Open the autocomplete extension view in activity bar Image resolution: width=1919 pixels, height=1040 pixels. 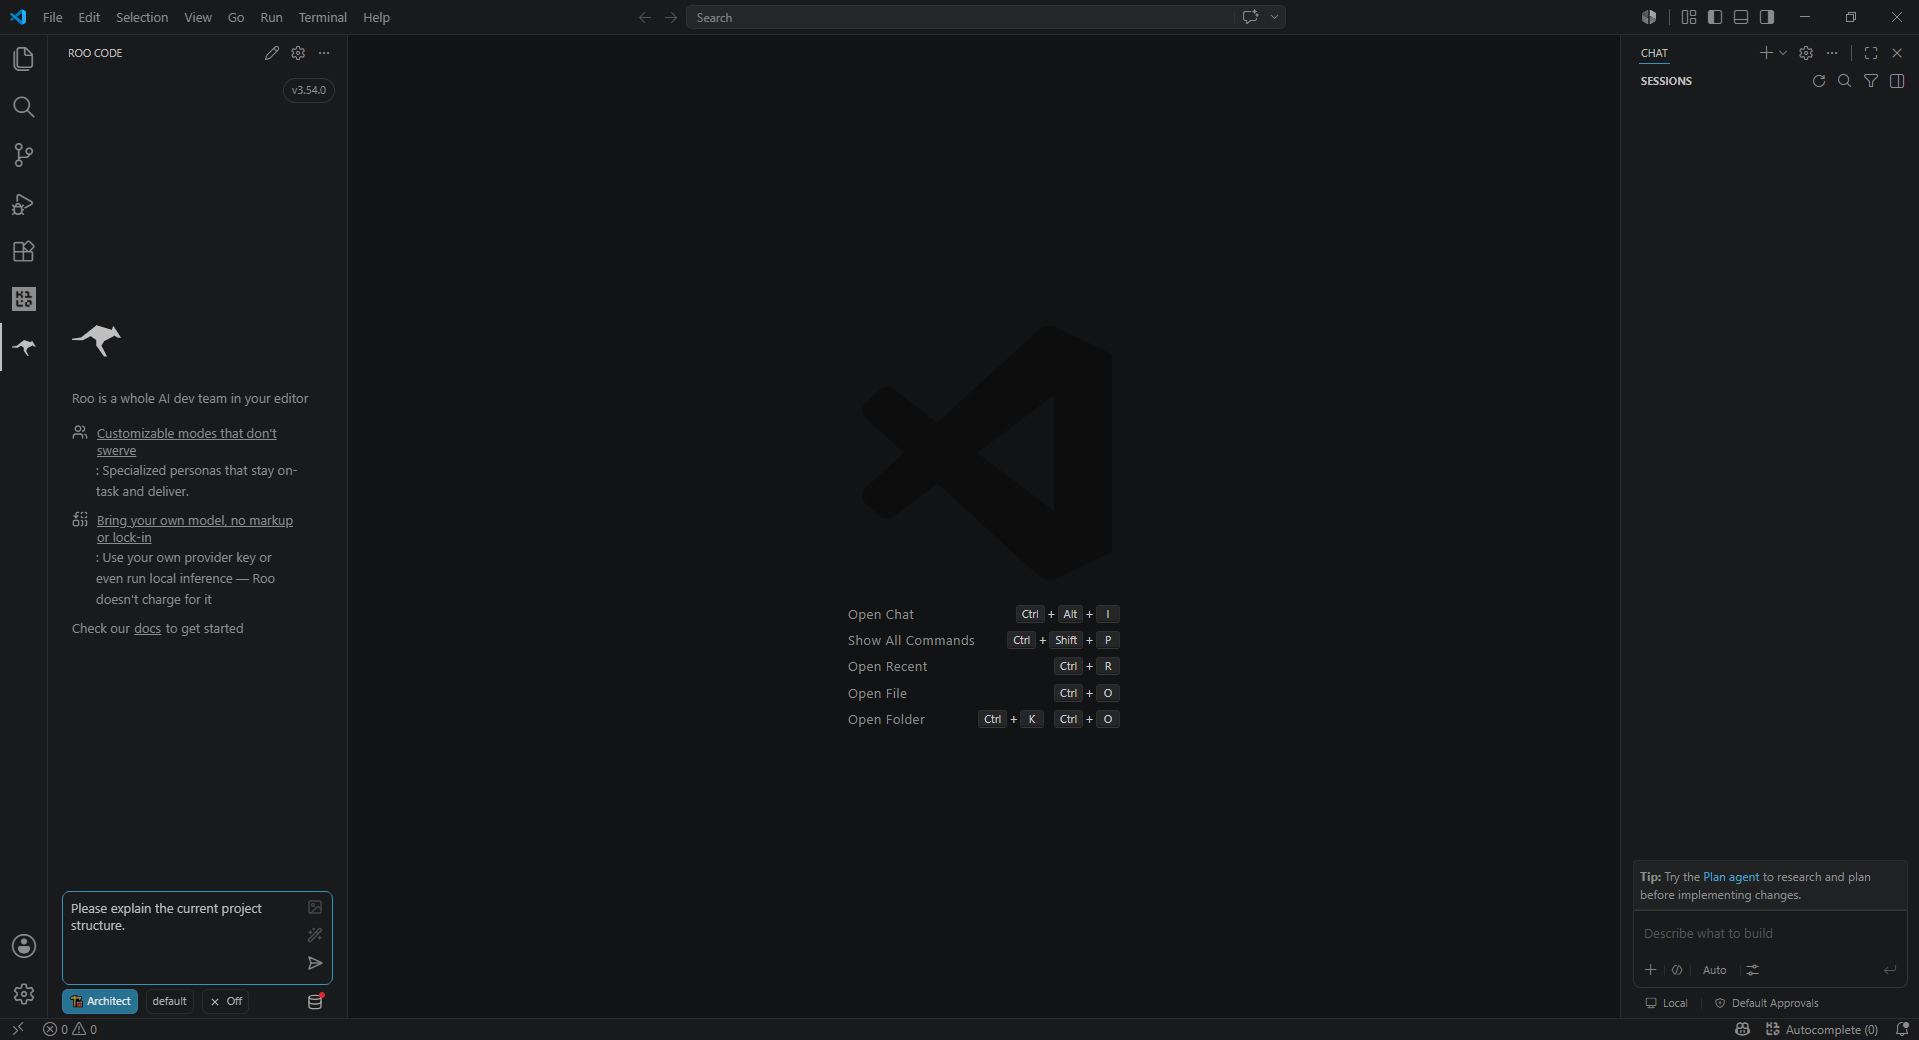[23, 299]
